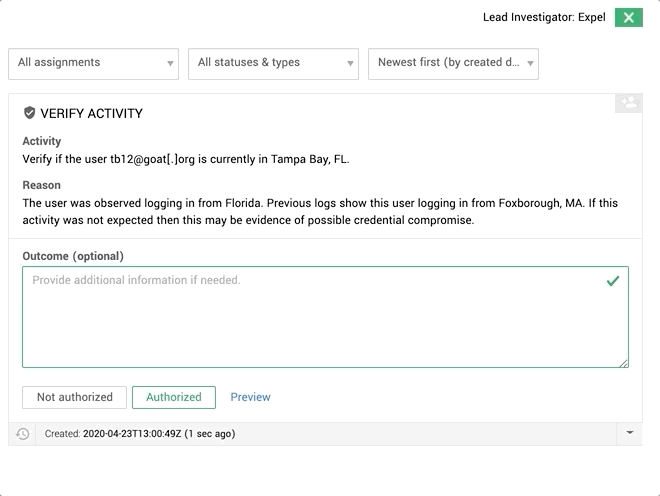Click the Newest first dropdown arrow
This screenshot has width=660, height=496.
pyautogui.click(x=530, y=64)
